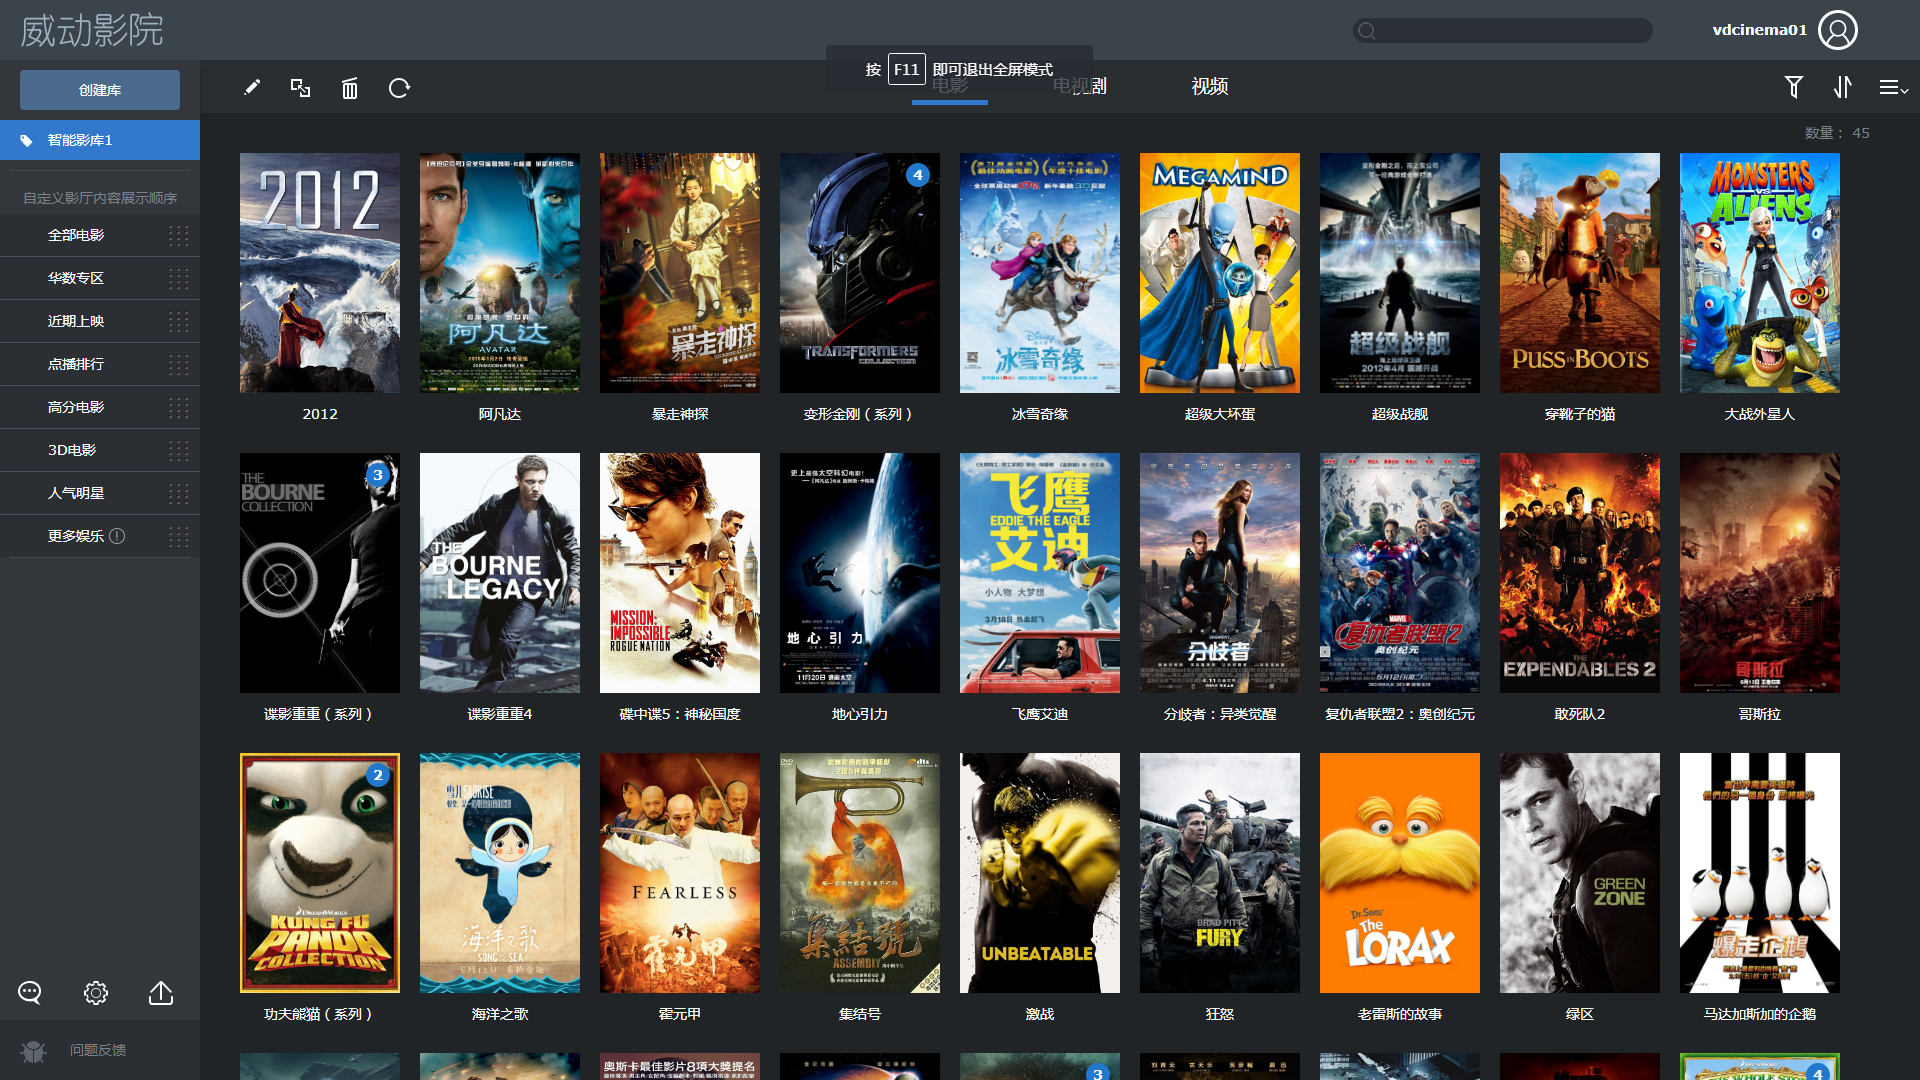The height and width of the screenshot is (1080, 1920).
Task: Click the move-to-library icon in toolbar
Action: tap(300, 88)
